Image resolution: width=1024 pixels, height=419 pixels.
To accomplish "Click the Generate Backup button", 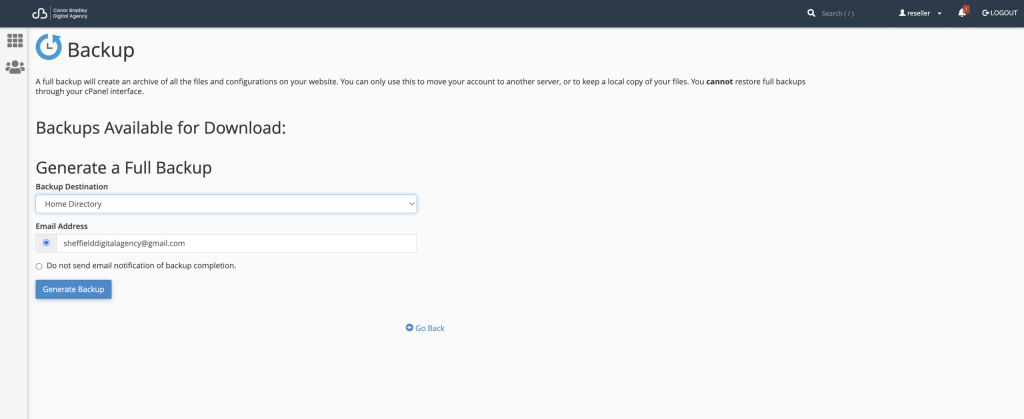I will click(73, 289).
